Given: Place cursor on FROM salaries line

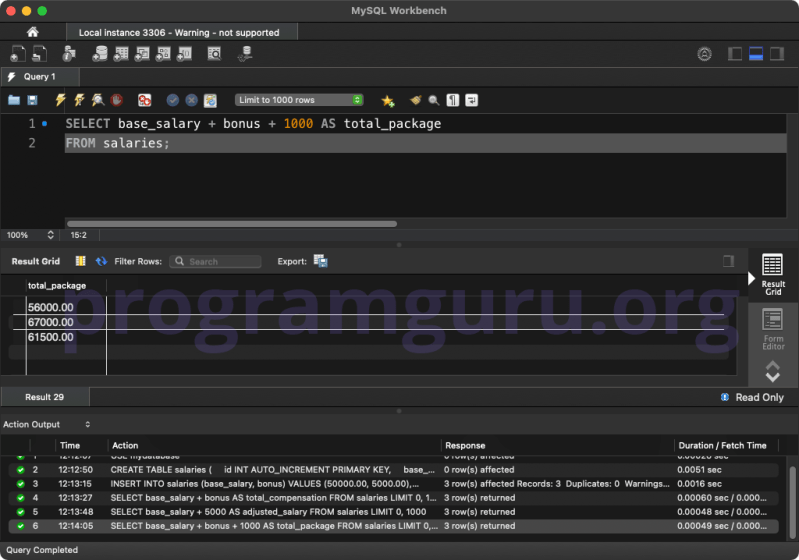Looking at the screenshot, I should 425,143.
